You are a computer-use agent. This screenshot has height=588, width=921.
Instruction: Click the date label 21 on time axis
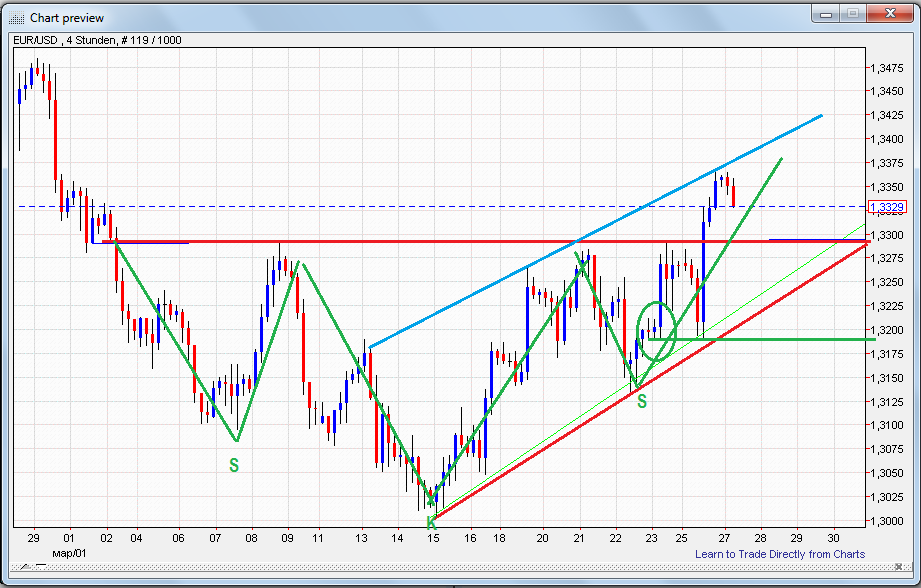(x=579, y=538)
